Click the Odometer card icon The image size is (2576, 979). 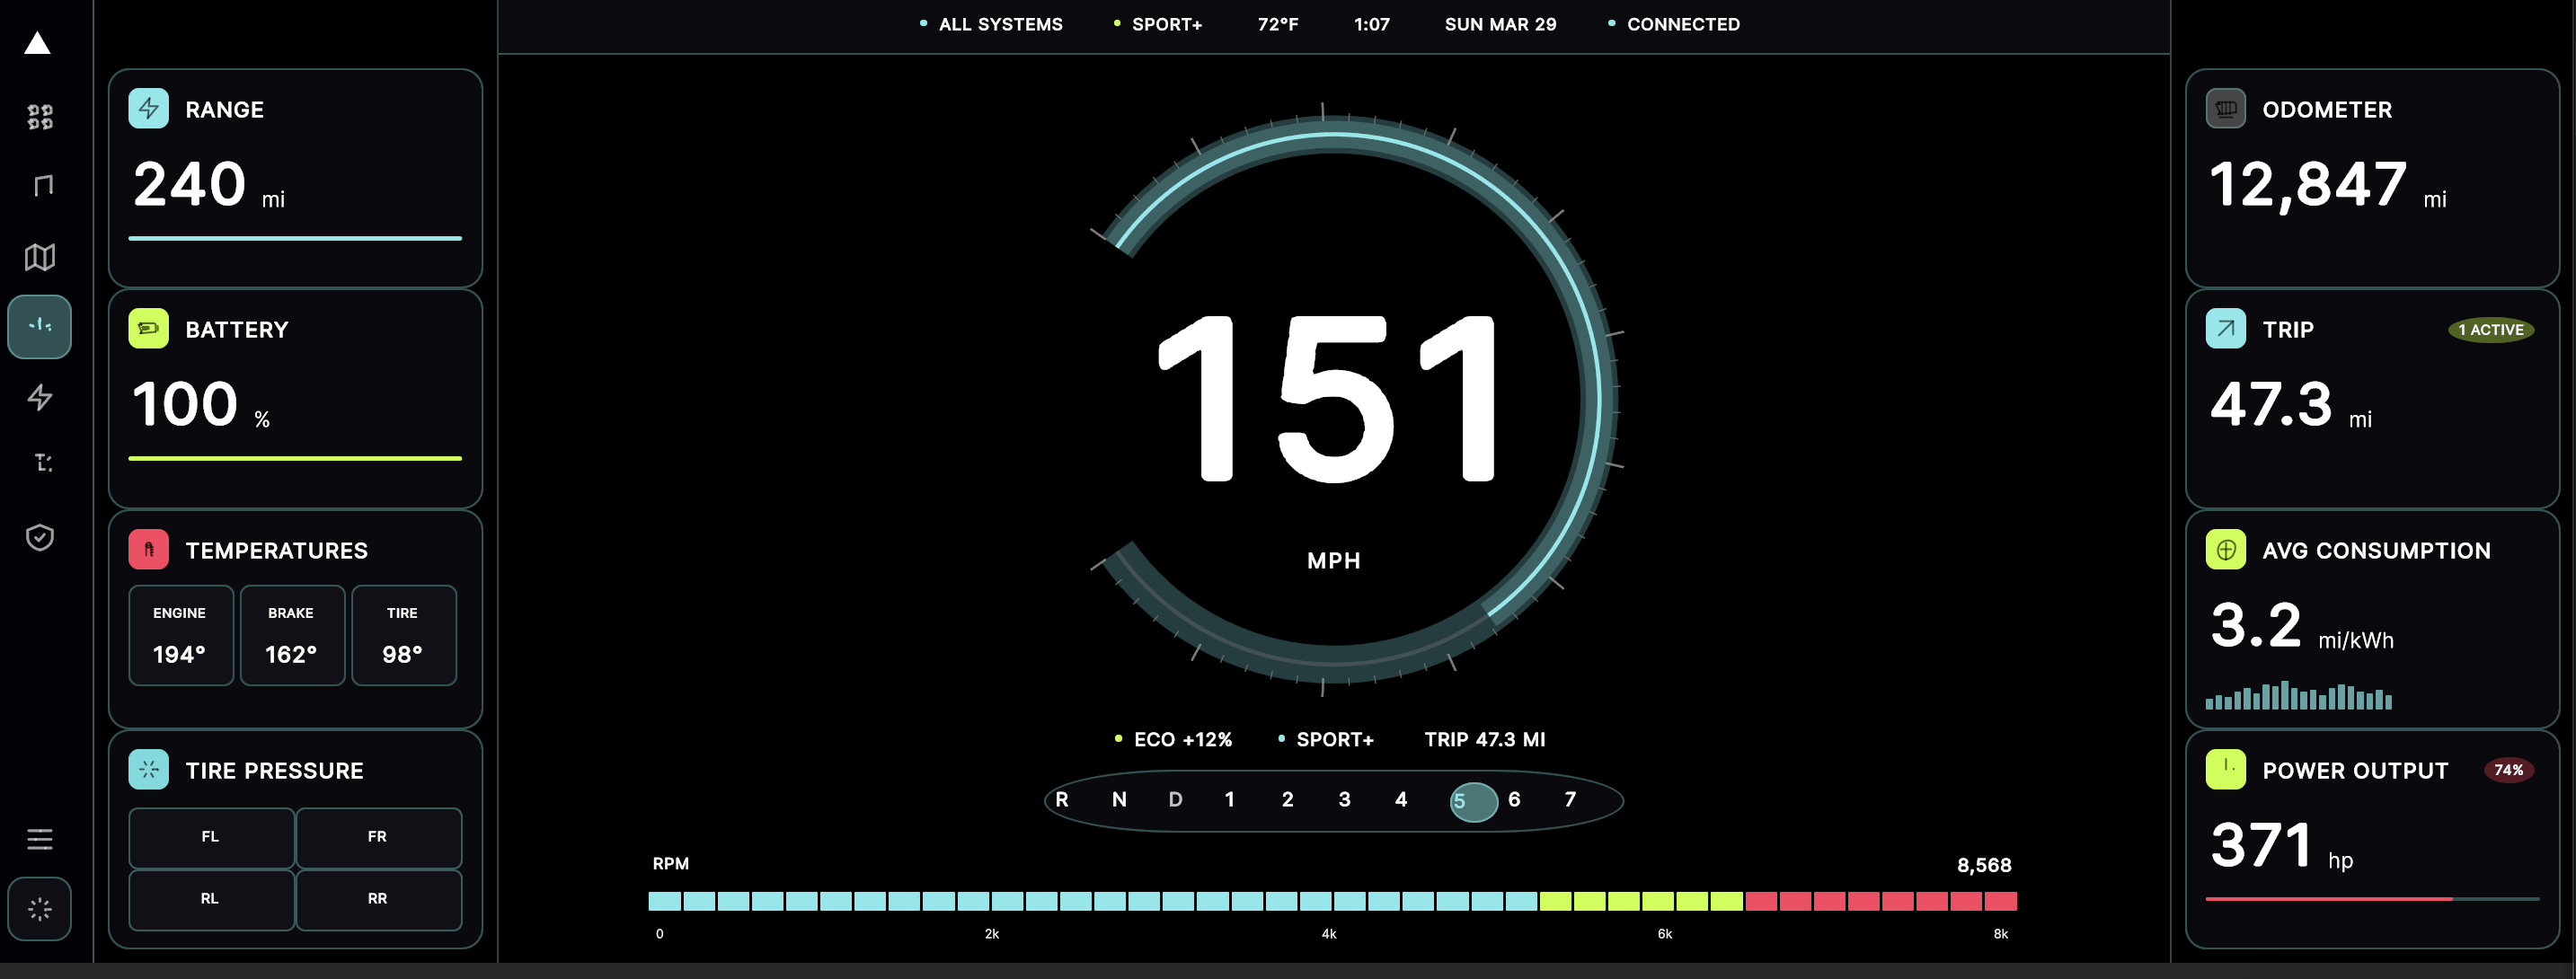click(2225, 109)
